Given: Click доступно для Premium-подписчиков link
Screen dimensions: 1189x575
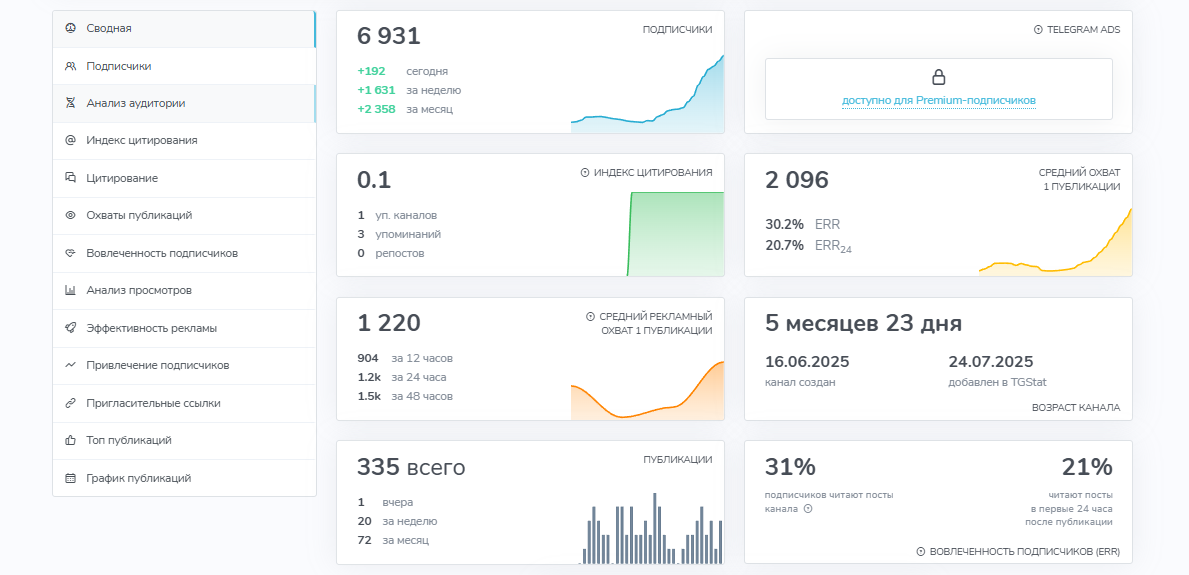Looking at the screenshot, I should 938,100.
